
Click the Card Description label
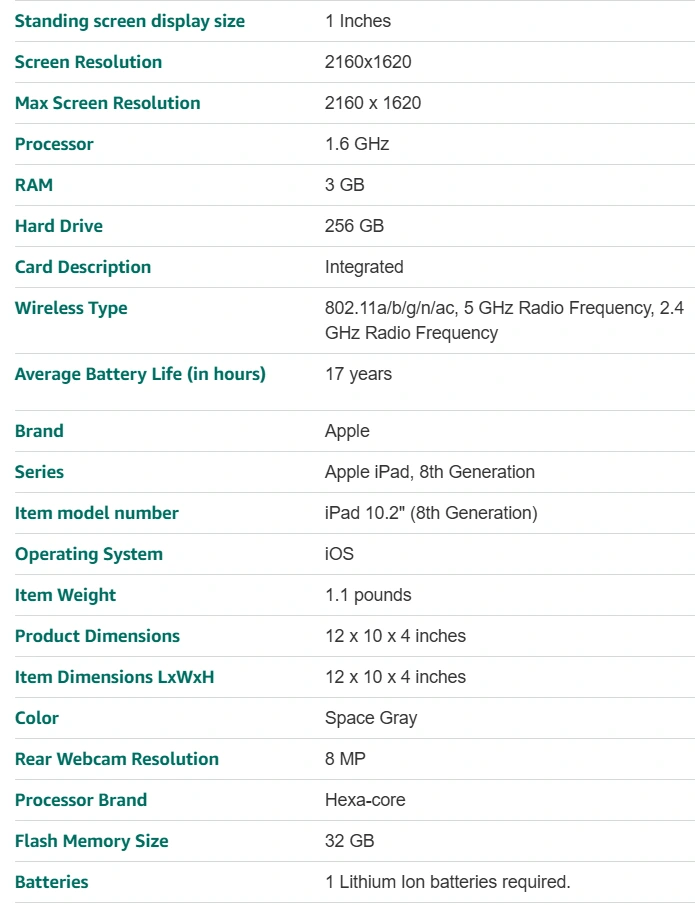(x=83, y=267)
